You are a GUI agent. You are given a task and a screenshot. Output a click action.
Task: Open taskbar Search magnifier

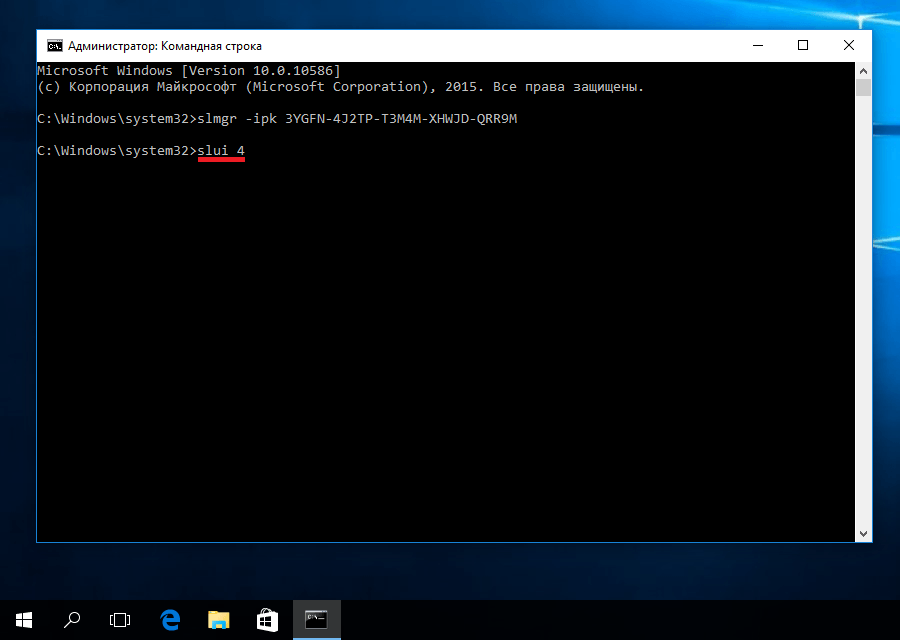tap(72, 620)
